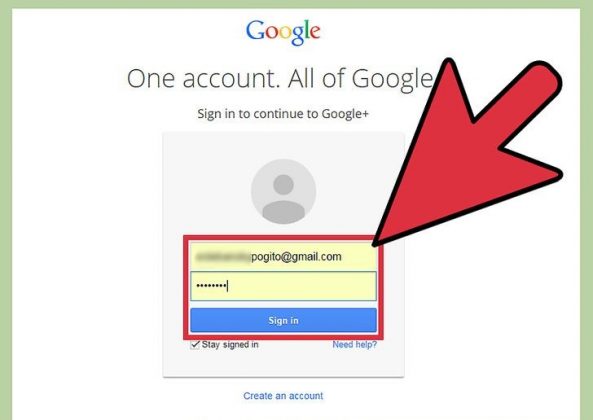Click the Google+ word in the subtitle
This screenshot has height=420, width=593.
345,113
